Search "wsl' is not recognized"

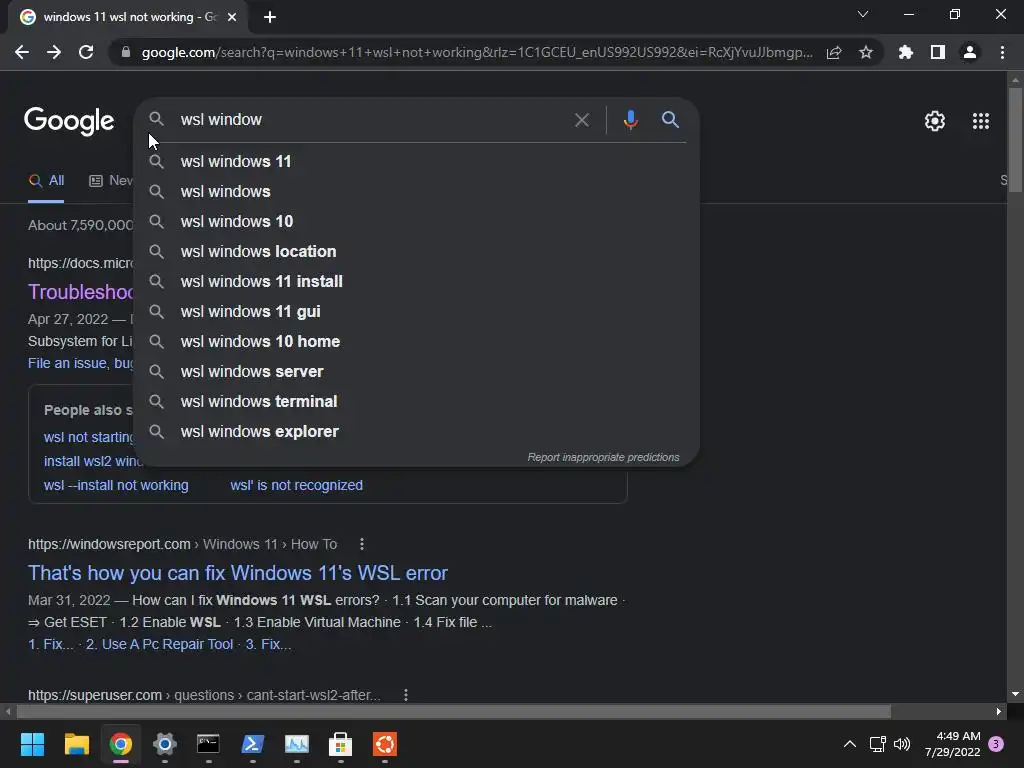click(x=296, y=485)
